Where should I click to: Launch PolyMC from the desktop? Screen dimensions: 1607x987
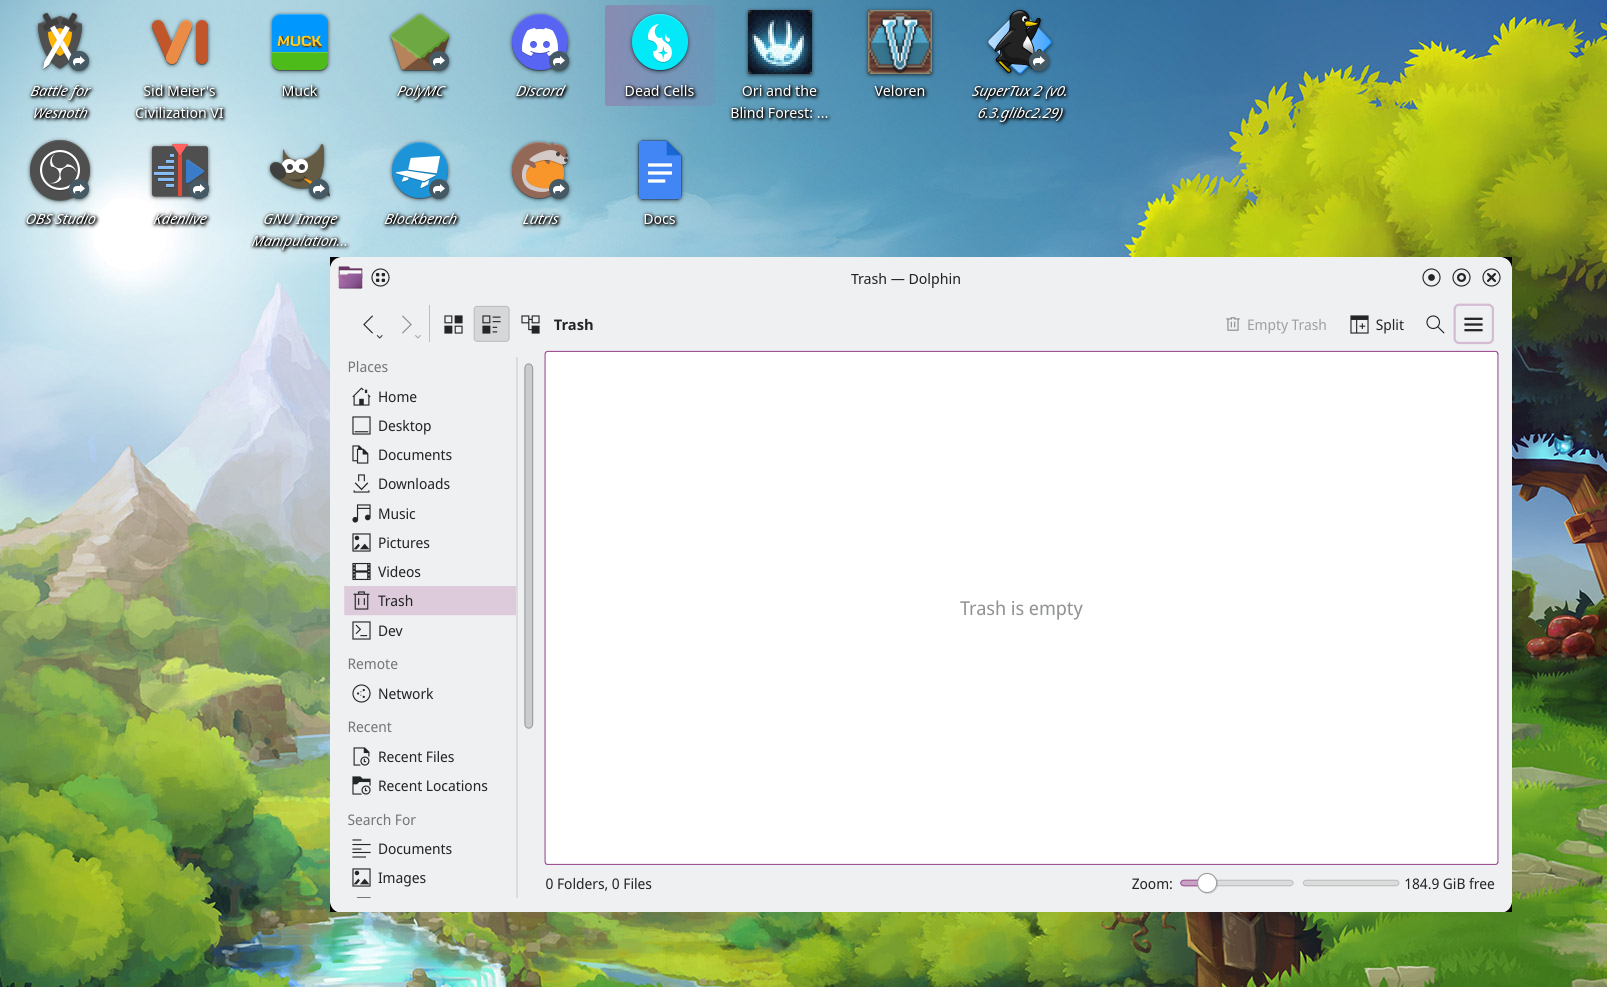(x=420, y=55)
